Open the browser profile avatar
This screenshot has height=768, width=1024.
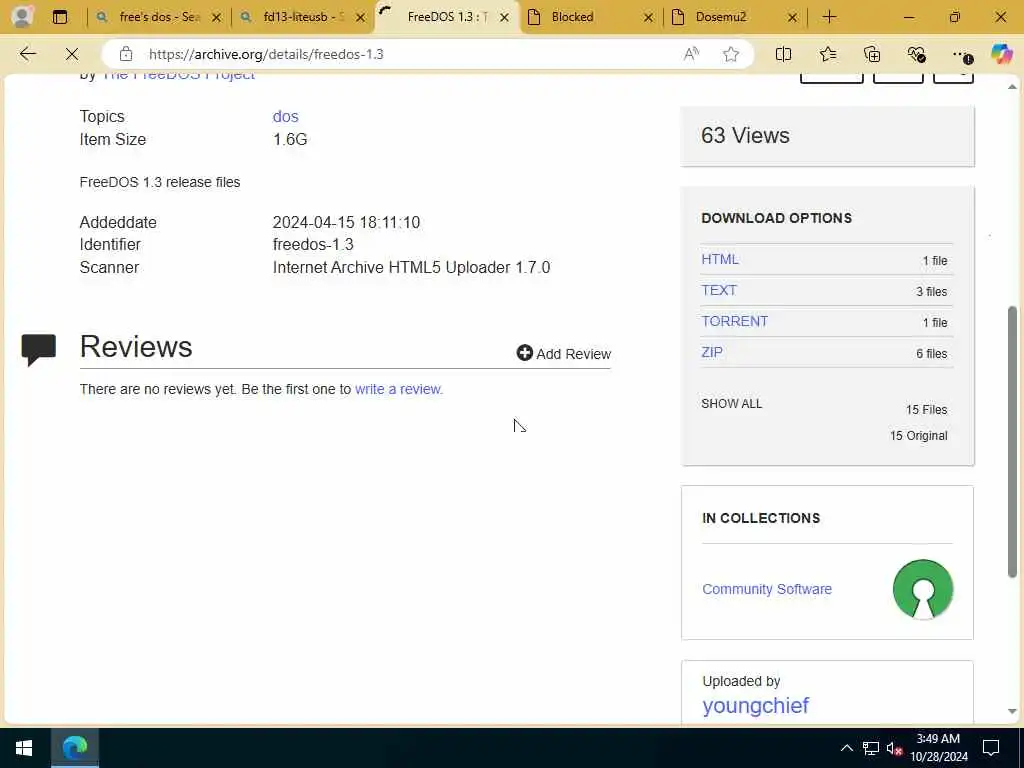click(x=22, y=17)
